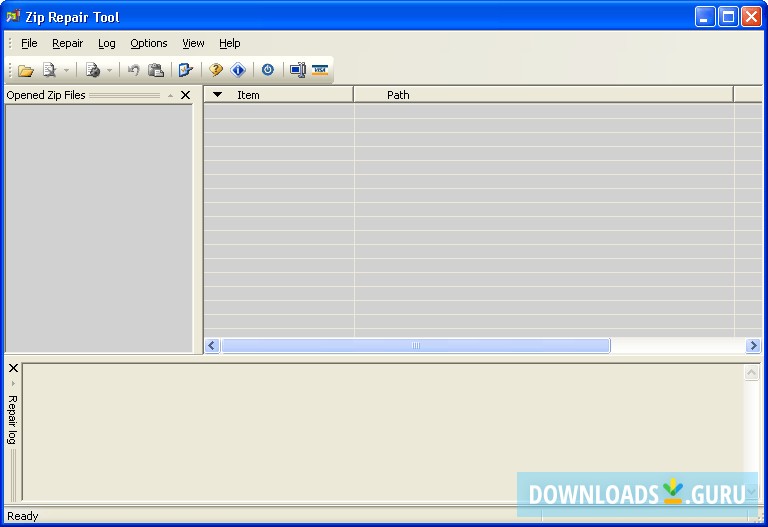Click the Opened Zip Files panel title

[46, 95]
